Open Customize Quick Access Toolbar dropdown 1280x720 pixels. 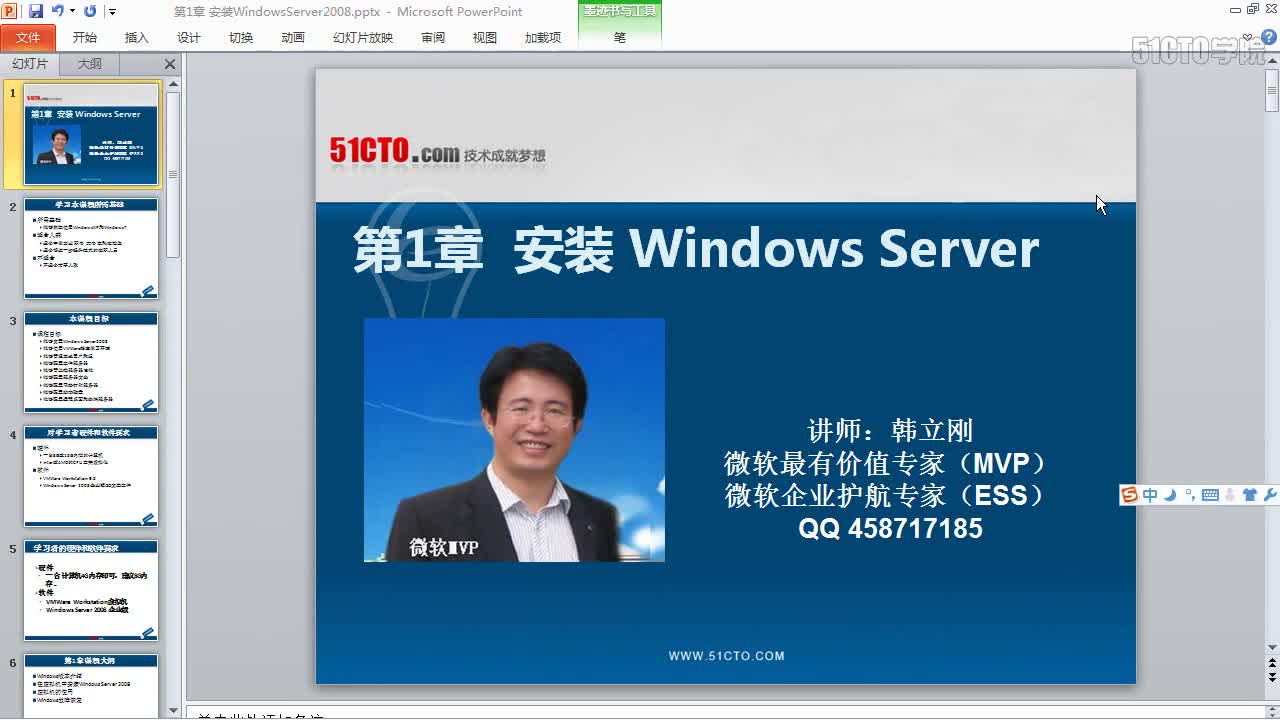112,12
